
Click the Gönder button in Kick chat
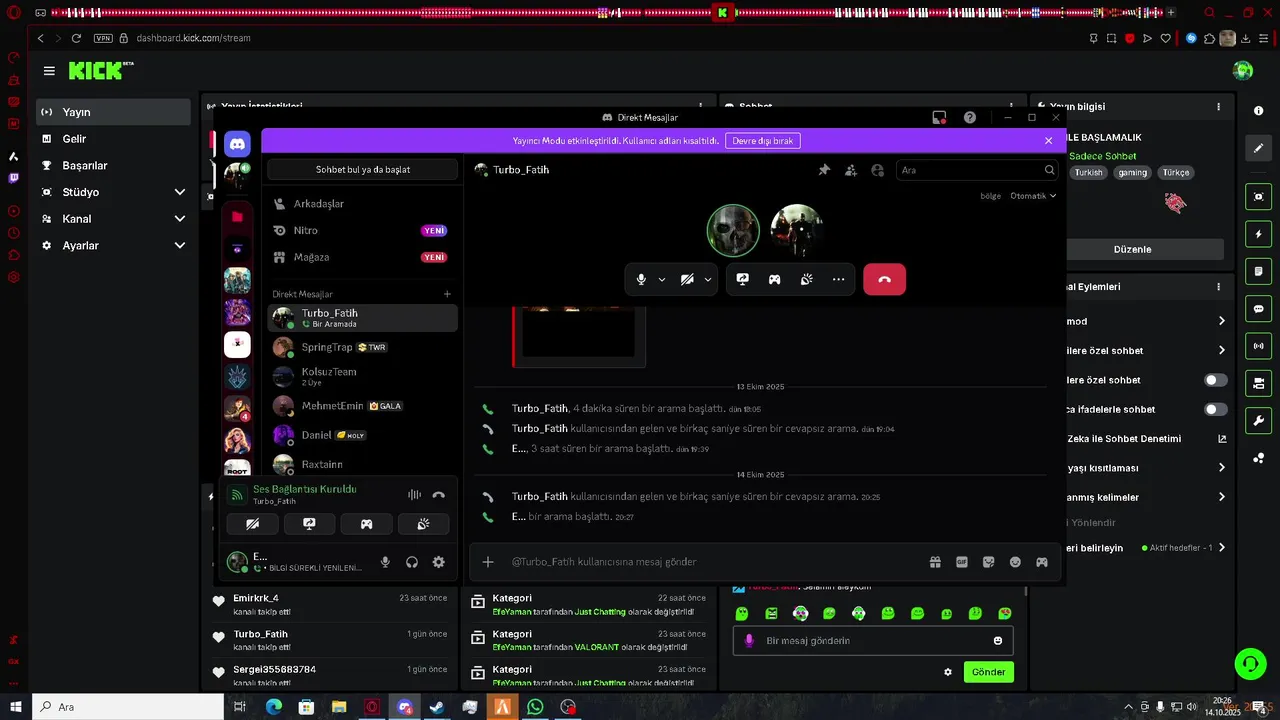988,672
